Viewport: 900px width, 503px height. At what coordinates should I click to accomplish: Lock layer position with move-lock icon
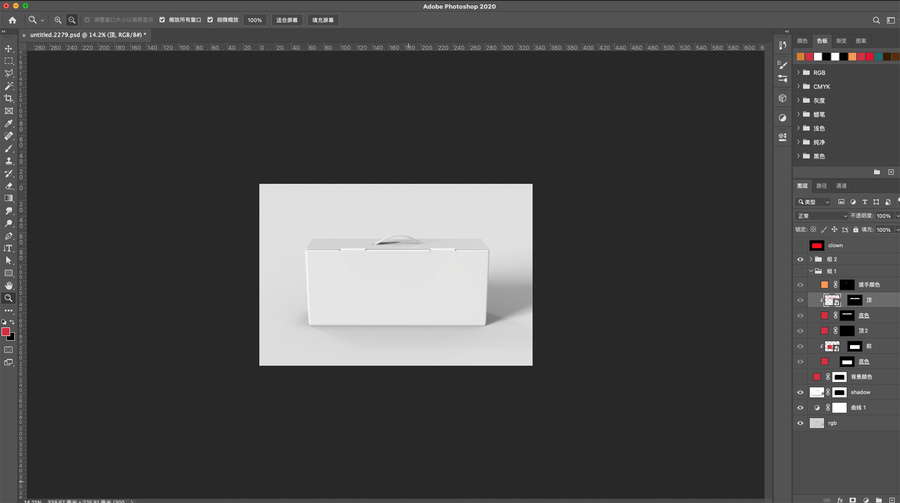point(835,230)
